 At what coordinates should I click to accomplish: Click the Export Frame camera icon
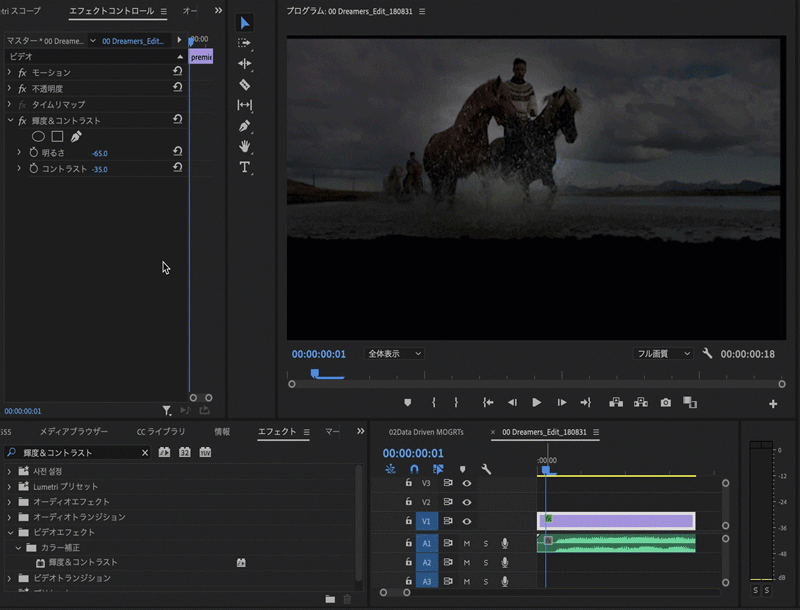tap(666, 403)
